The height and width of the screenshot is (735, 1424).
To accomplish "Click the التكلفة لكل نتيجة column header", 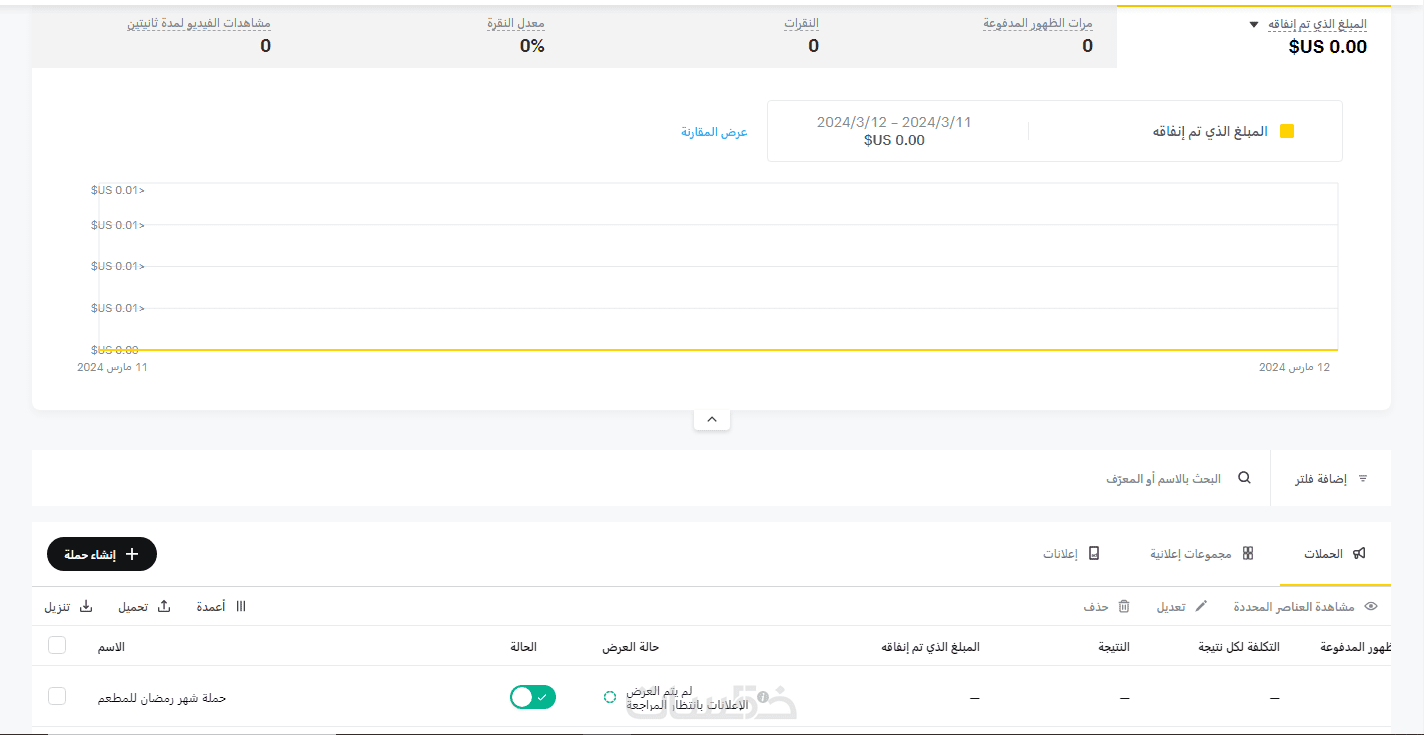I will point(1239,647).
